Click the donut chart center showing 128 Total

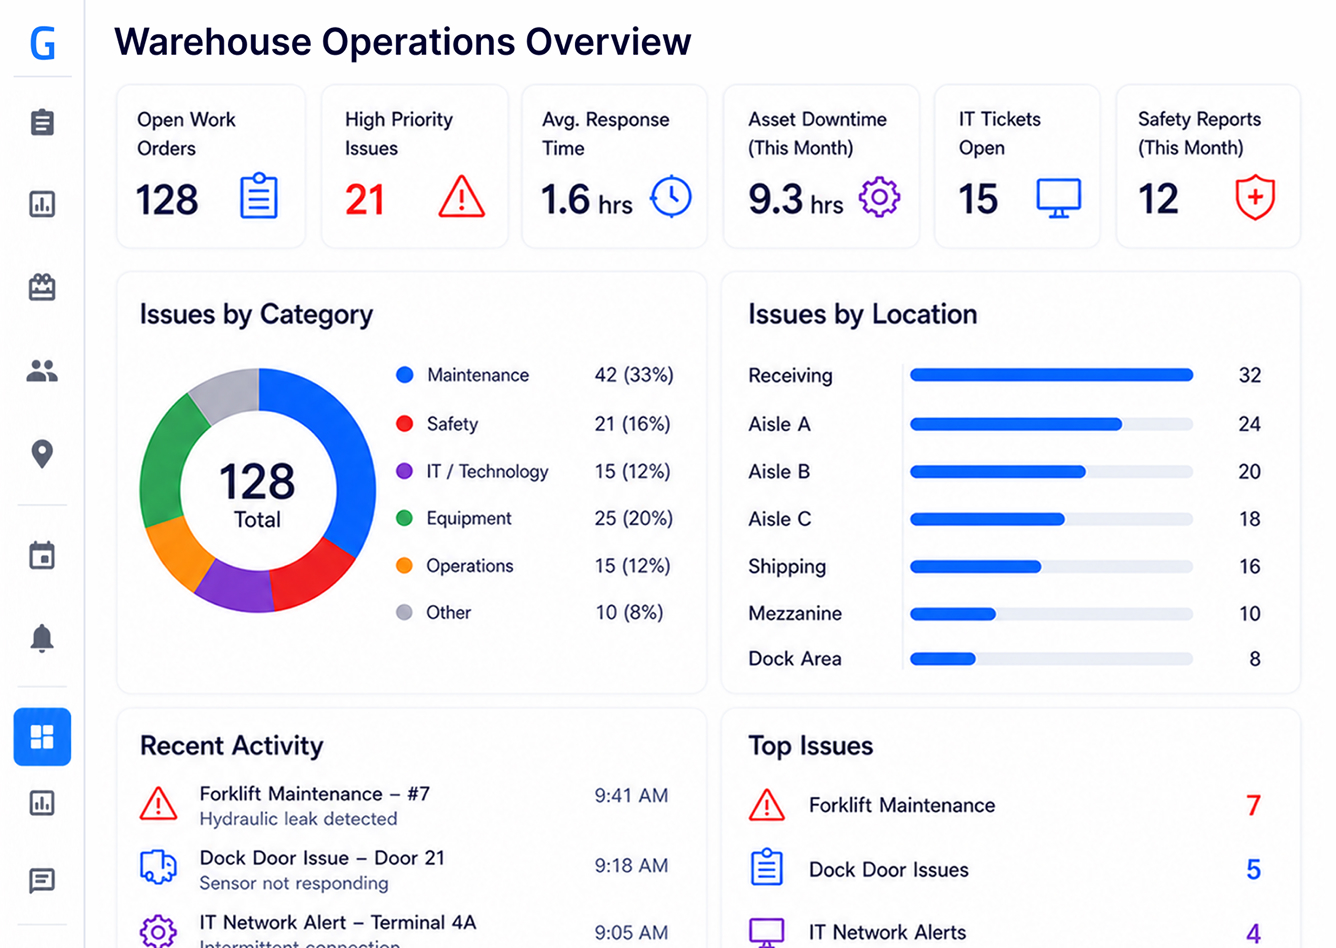(x=257, y=493)
